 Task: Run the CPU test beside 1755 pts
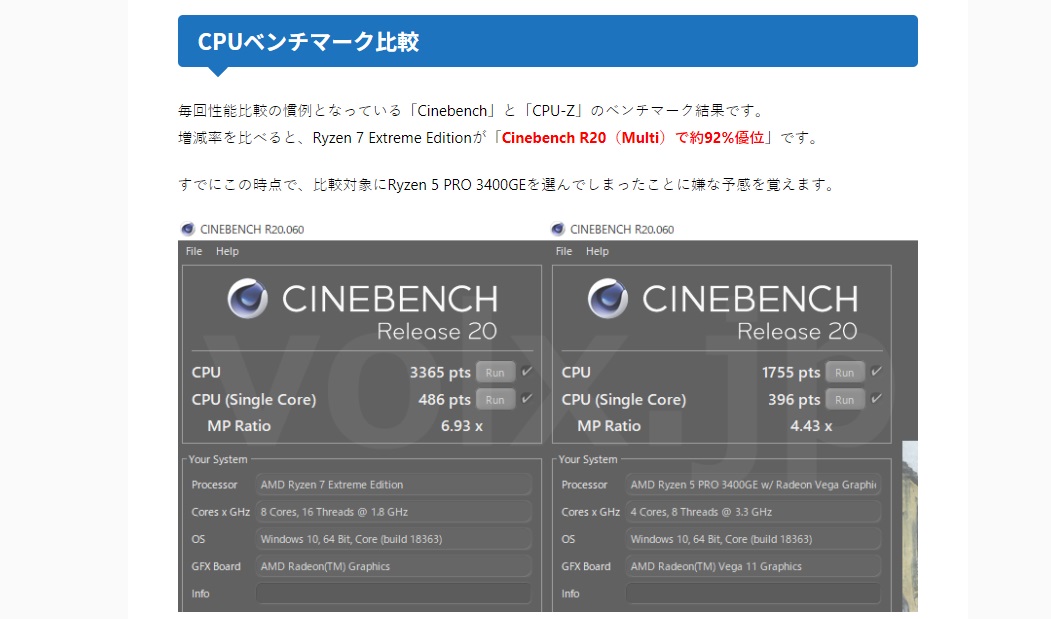pos(845,372)
